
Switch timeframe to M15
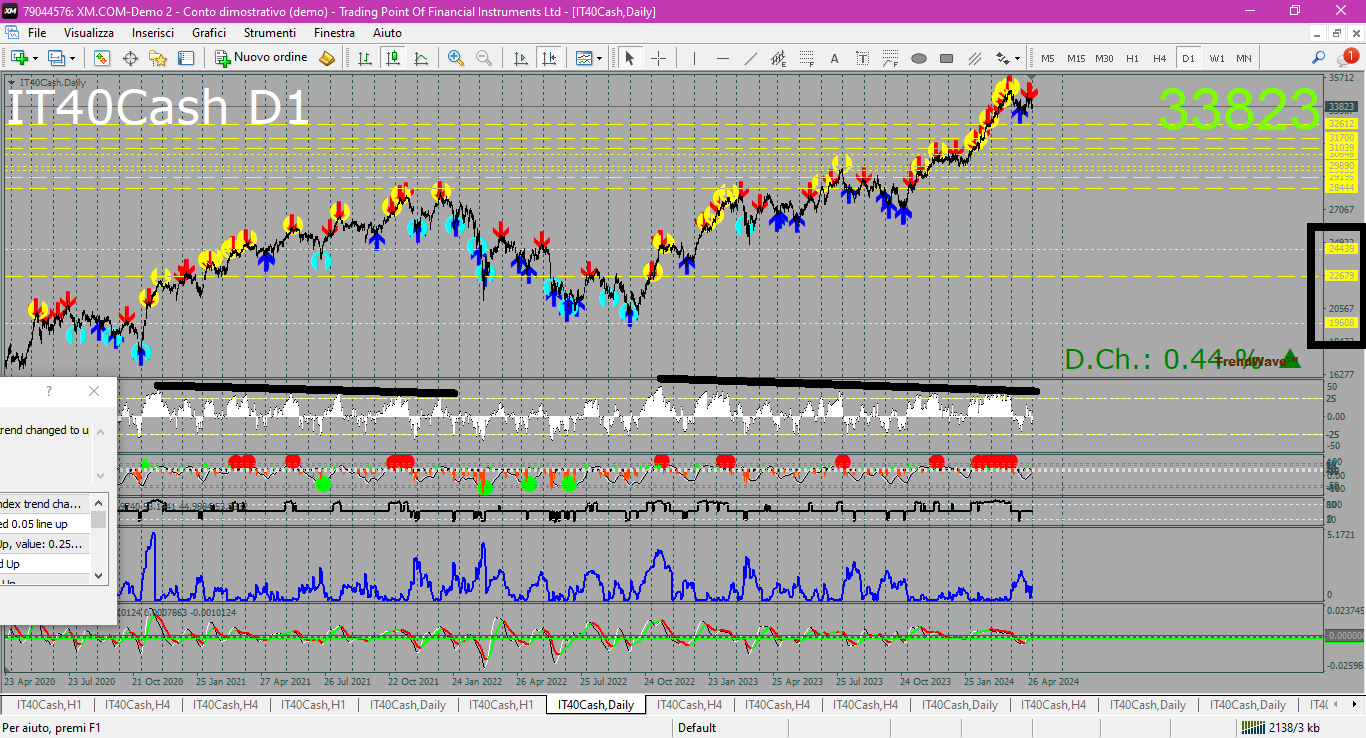(1076, 58)
